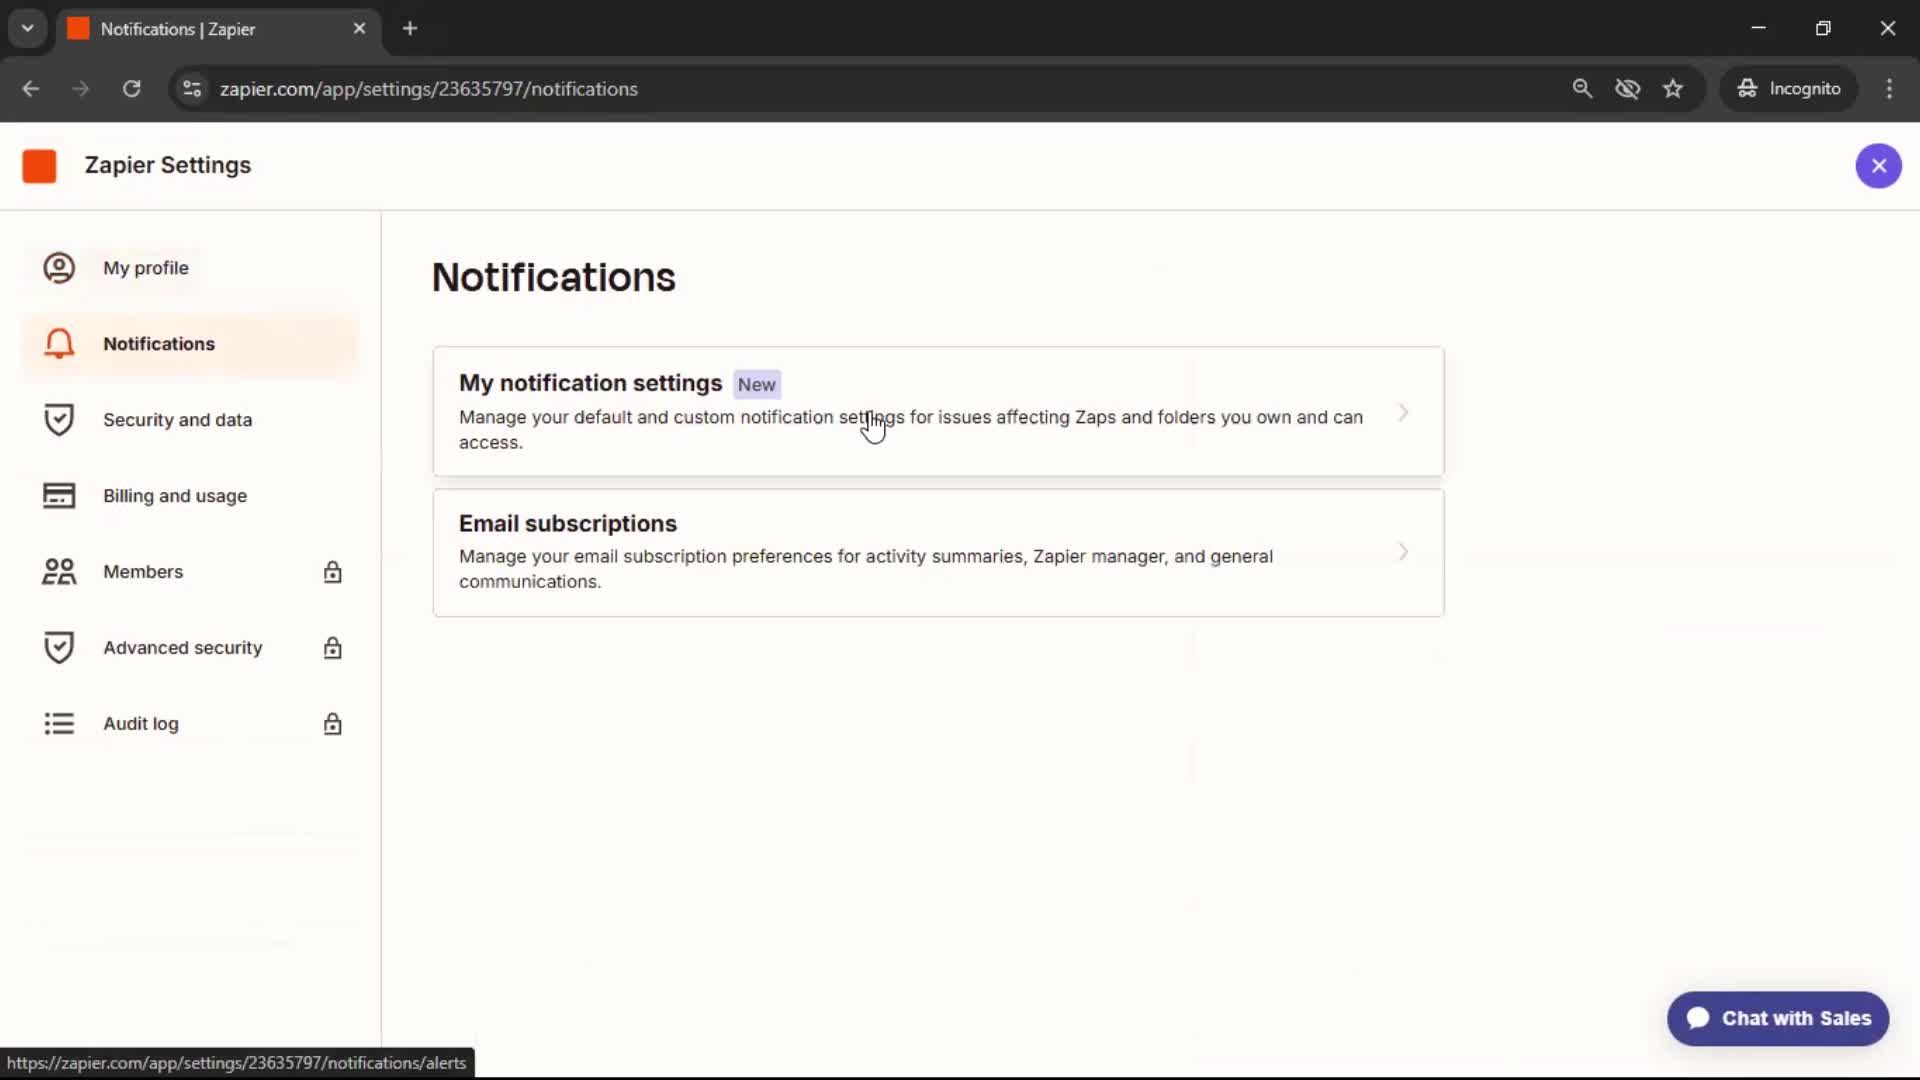1920x1080 pixels.
Task: Close Zapier Settings with purple X button
Action: 1878,166
